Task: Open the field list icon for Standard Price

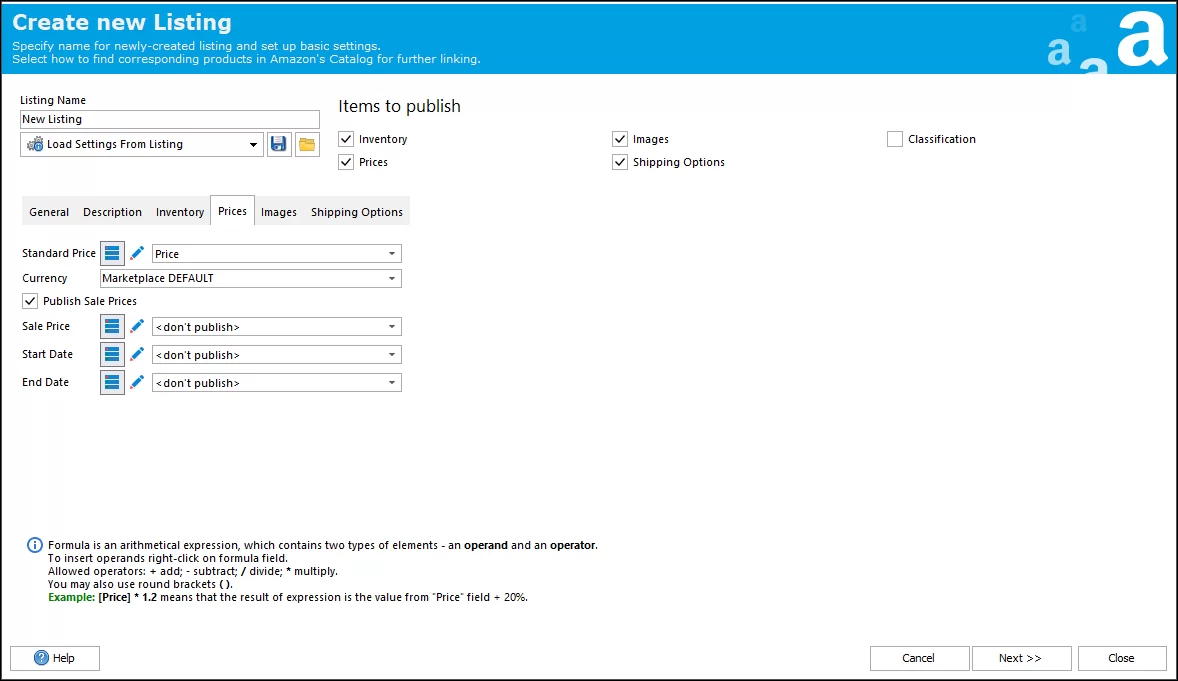Action: coord(112,253)
